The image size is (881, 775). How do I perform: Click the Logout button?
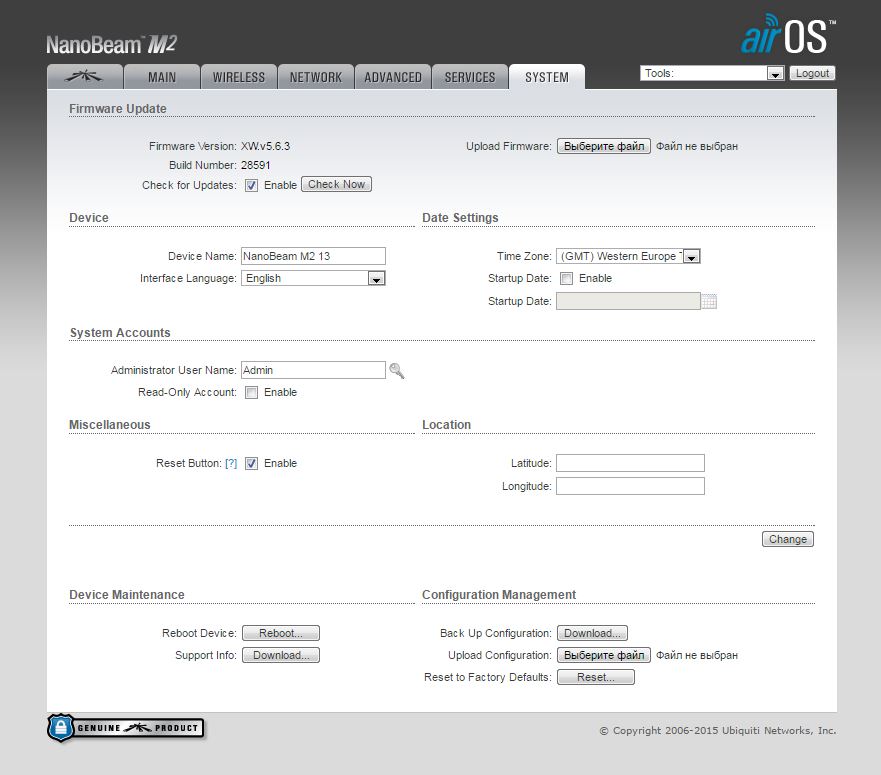pos(812,73)
